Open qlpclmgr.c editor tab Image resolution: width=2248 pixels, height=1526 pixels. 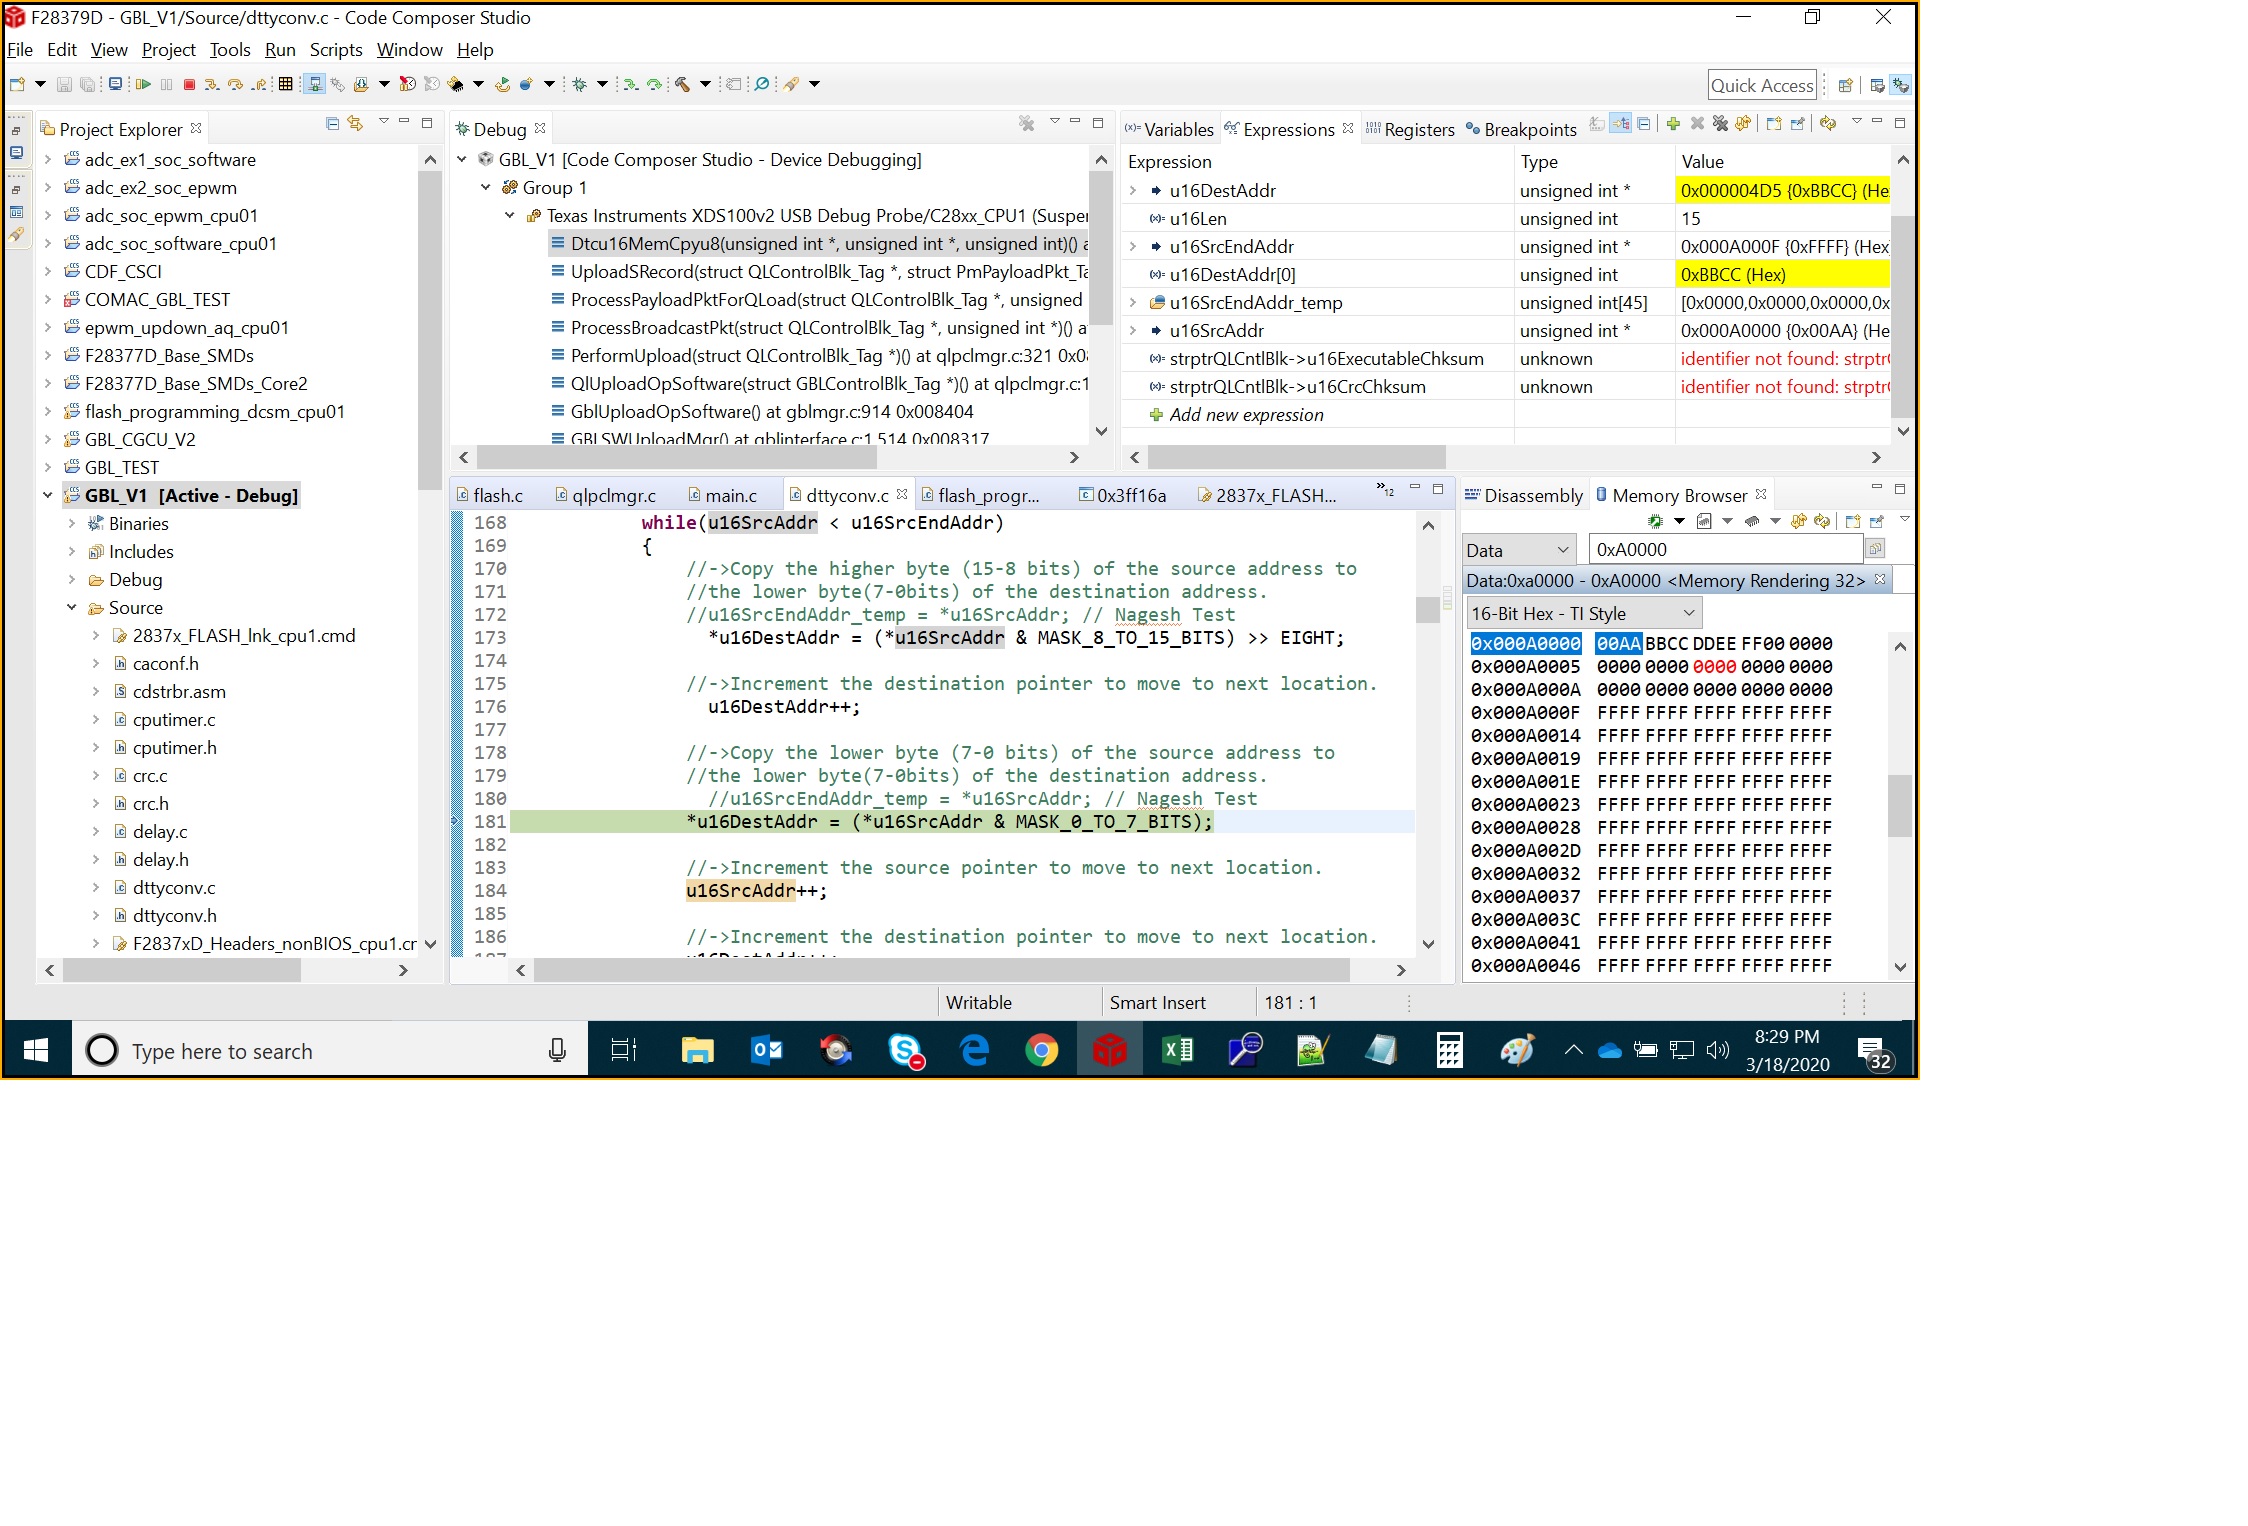613,496
